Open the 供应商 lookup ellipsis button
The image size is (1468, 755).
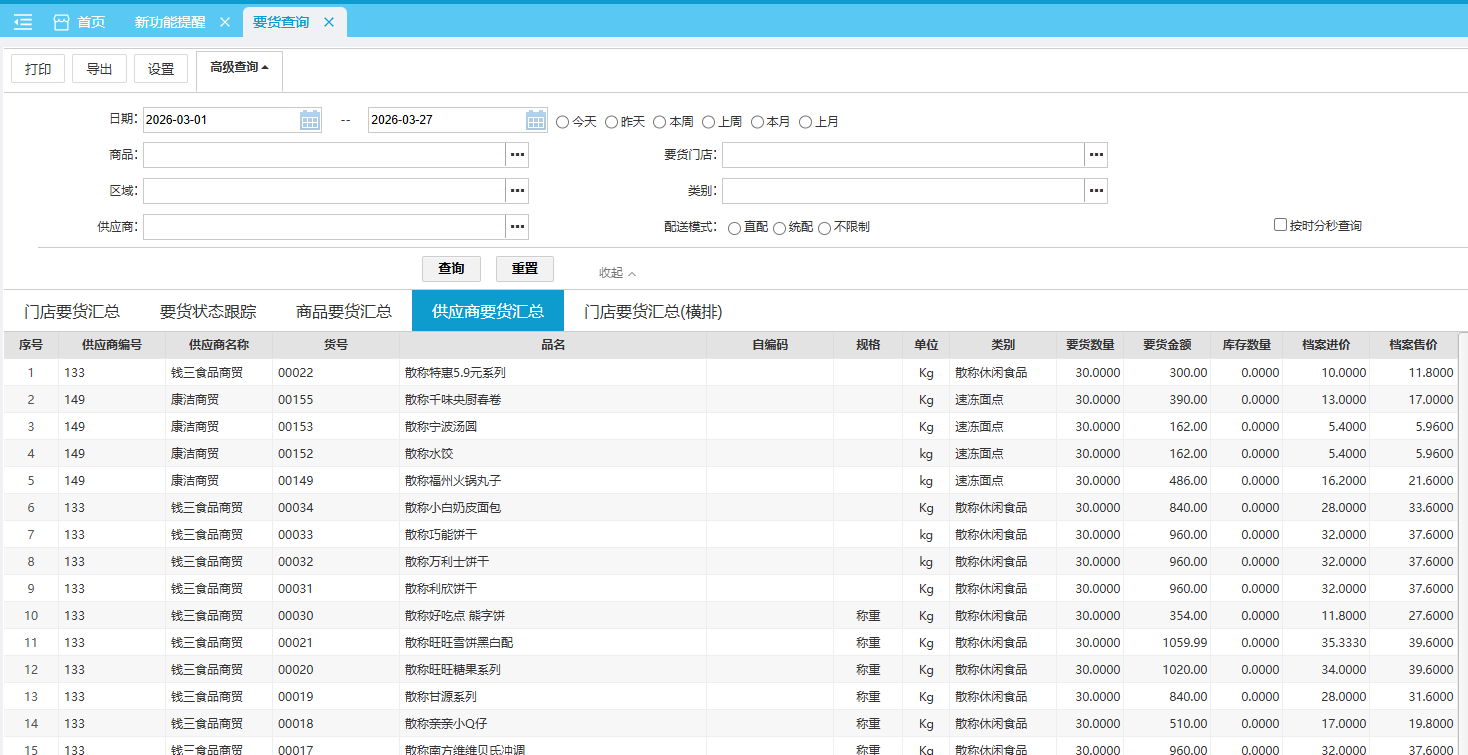click(x=517, y=227)
